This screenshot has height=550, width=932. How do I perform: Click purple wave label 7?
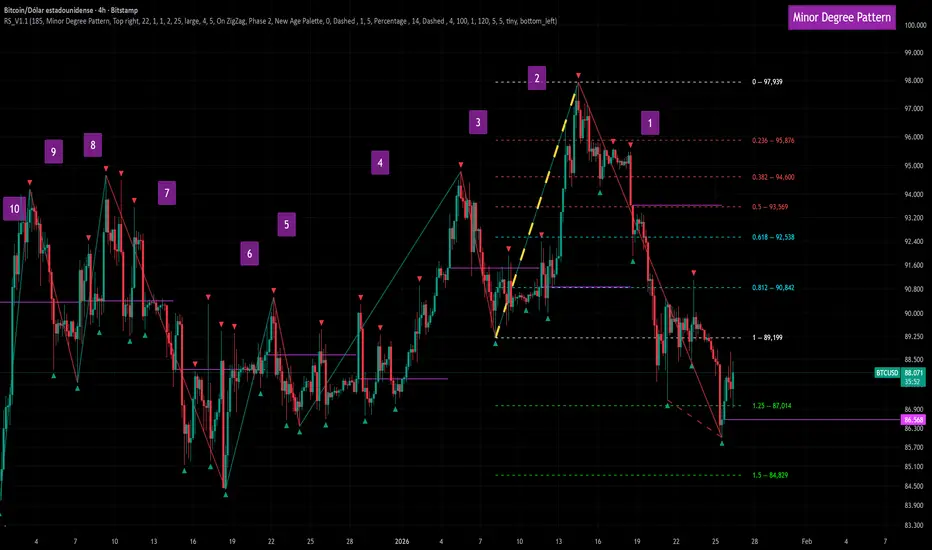(x=167, y=193)
